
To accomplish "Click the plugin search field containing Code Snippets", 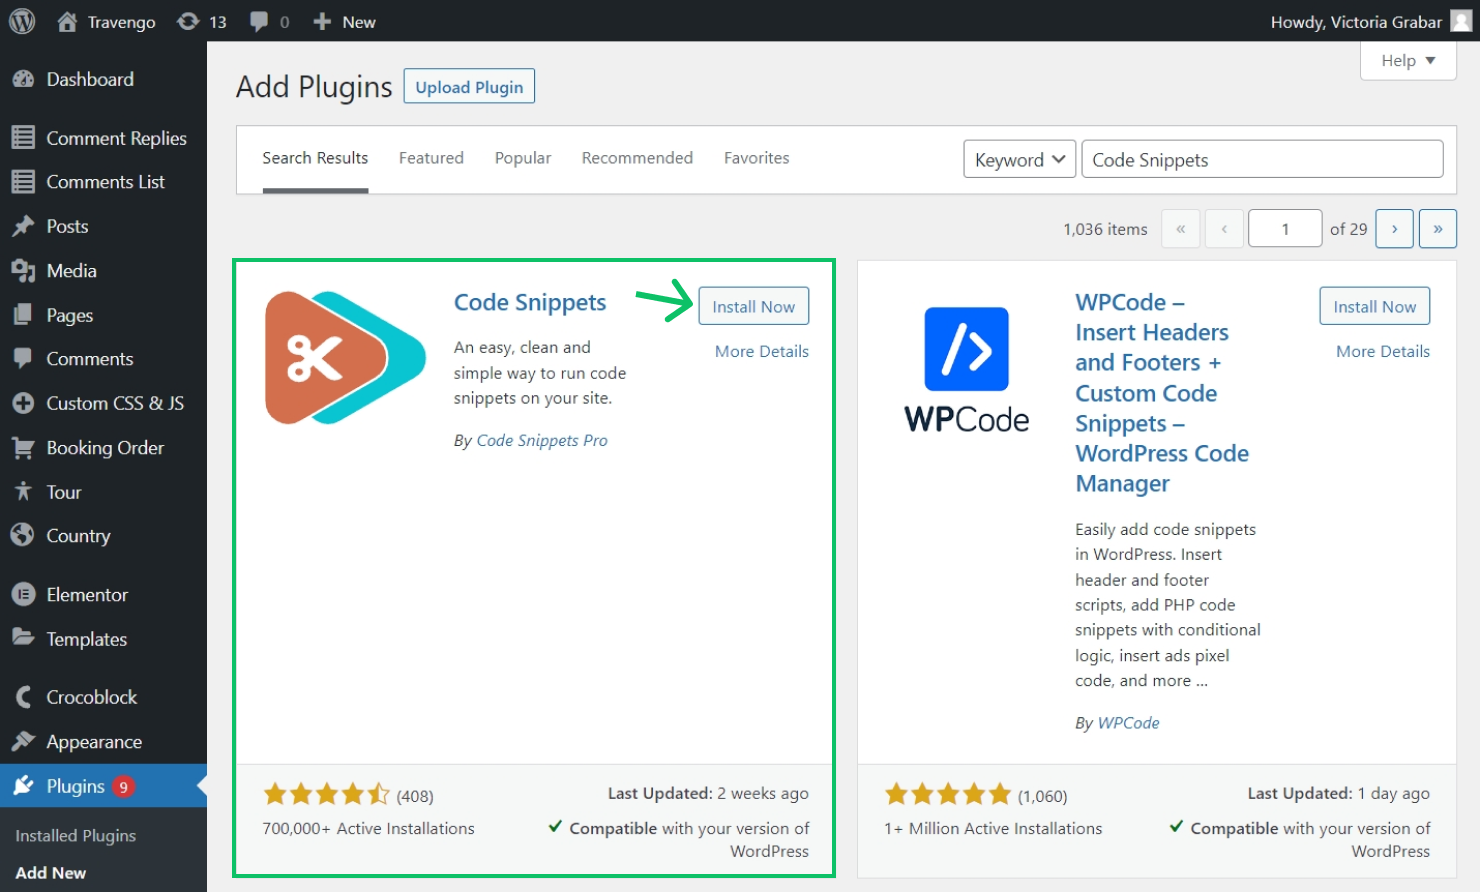I will pos(1262,159).
